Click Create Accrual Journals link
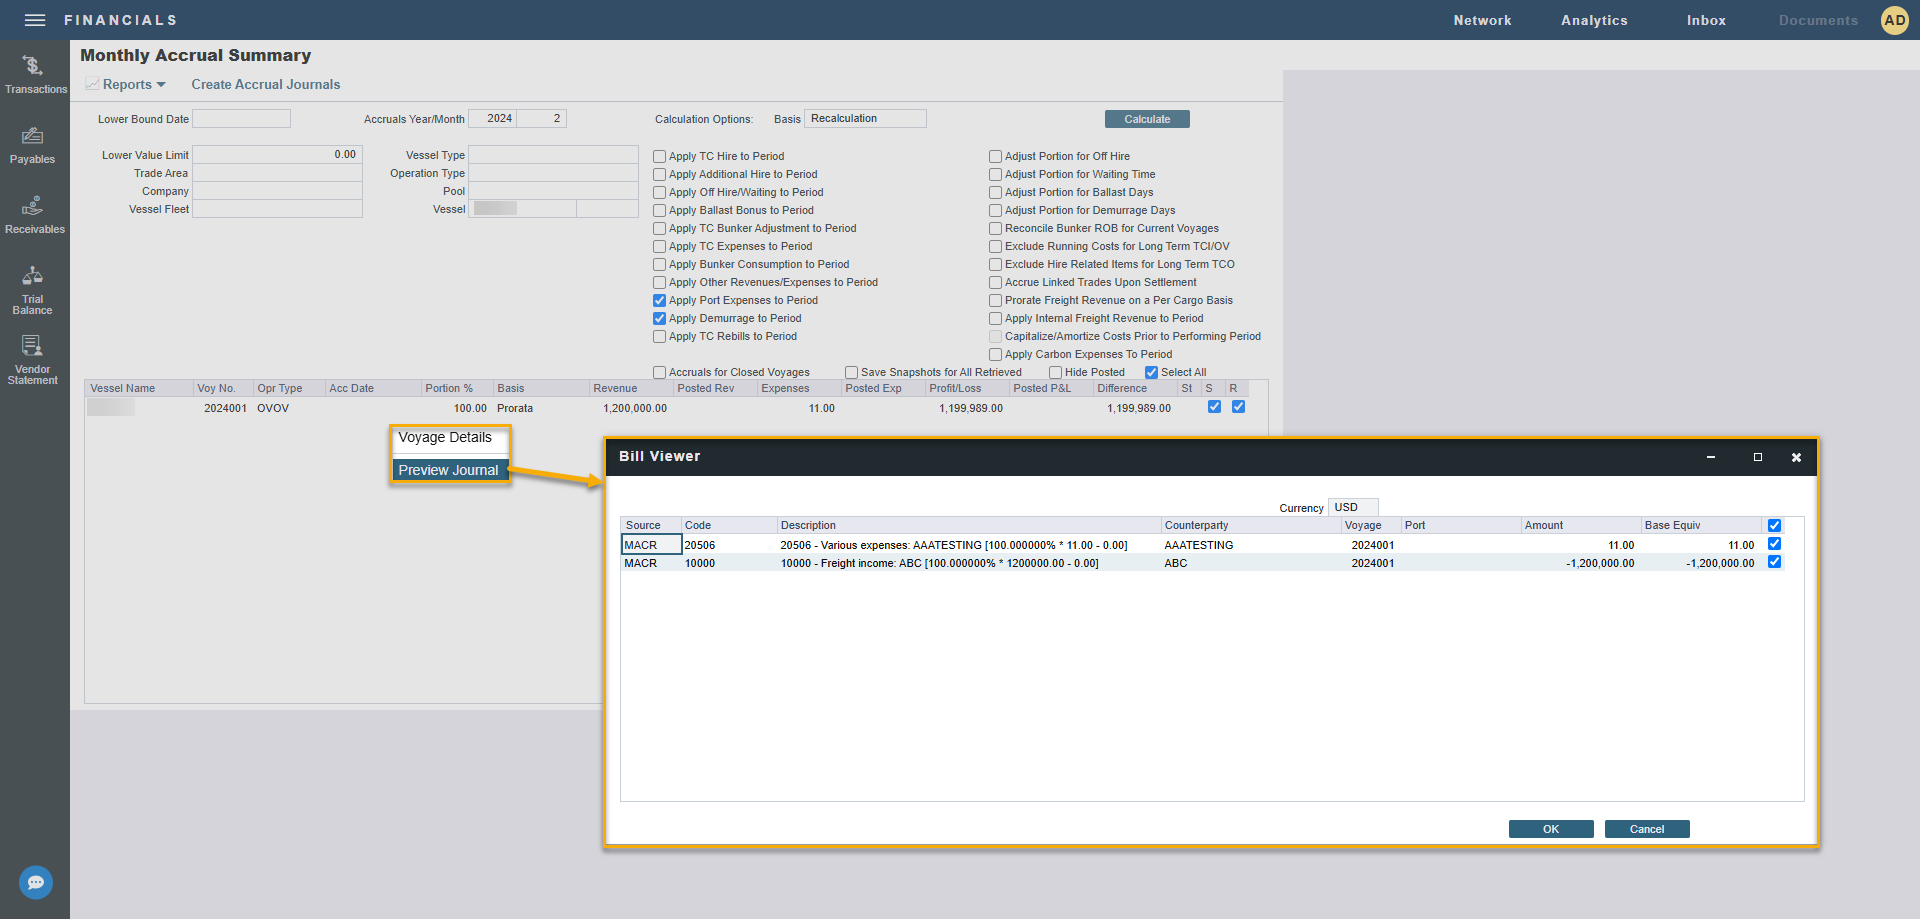Screen dimensions: 1920x919 tap(266, 85)
